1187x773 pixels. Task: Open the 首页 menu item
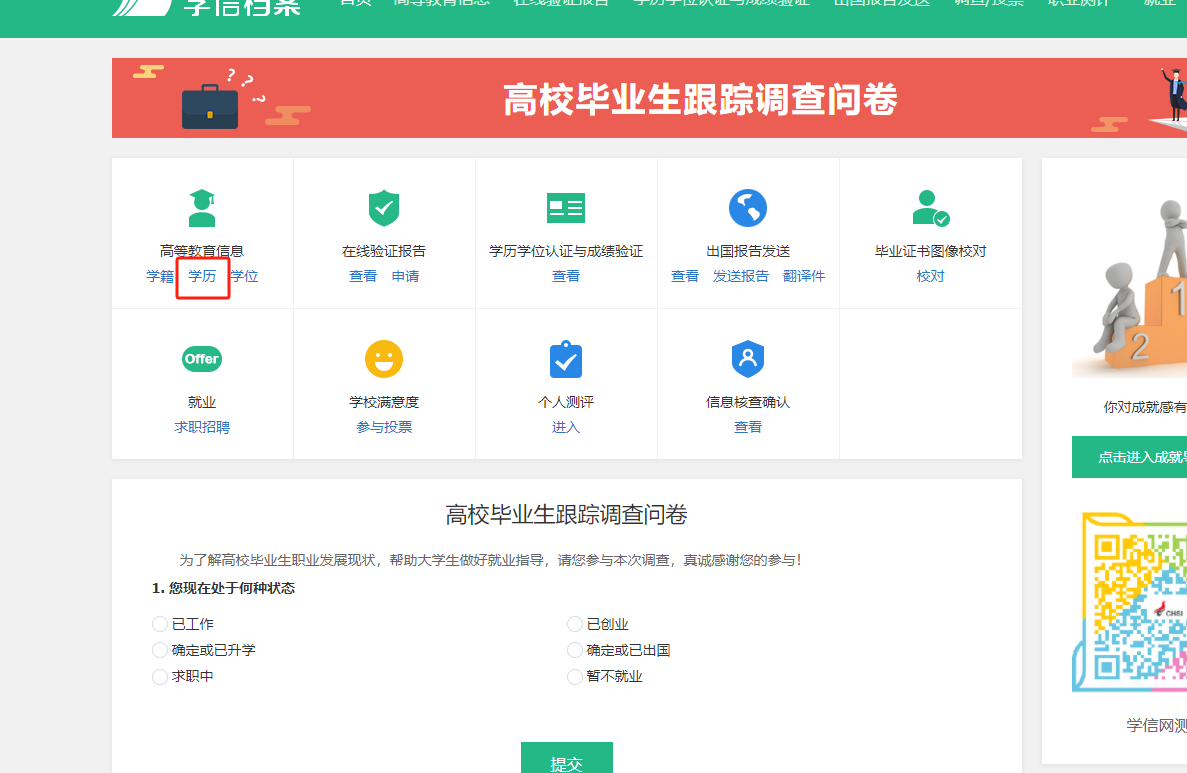[355, 3]
